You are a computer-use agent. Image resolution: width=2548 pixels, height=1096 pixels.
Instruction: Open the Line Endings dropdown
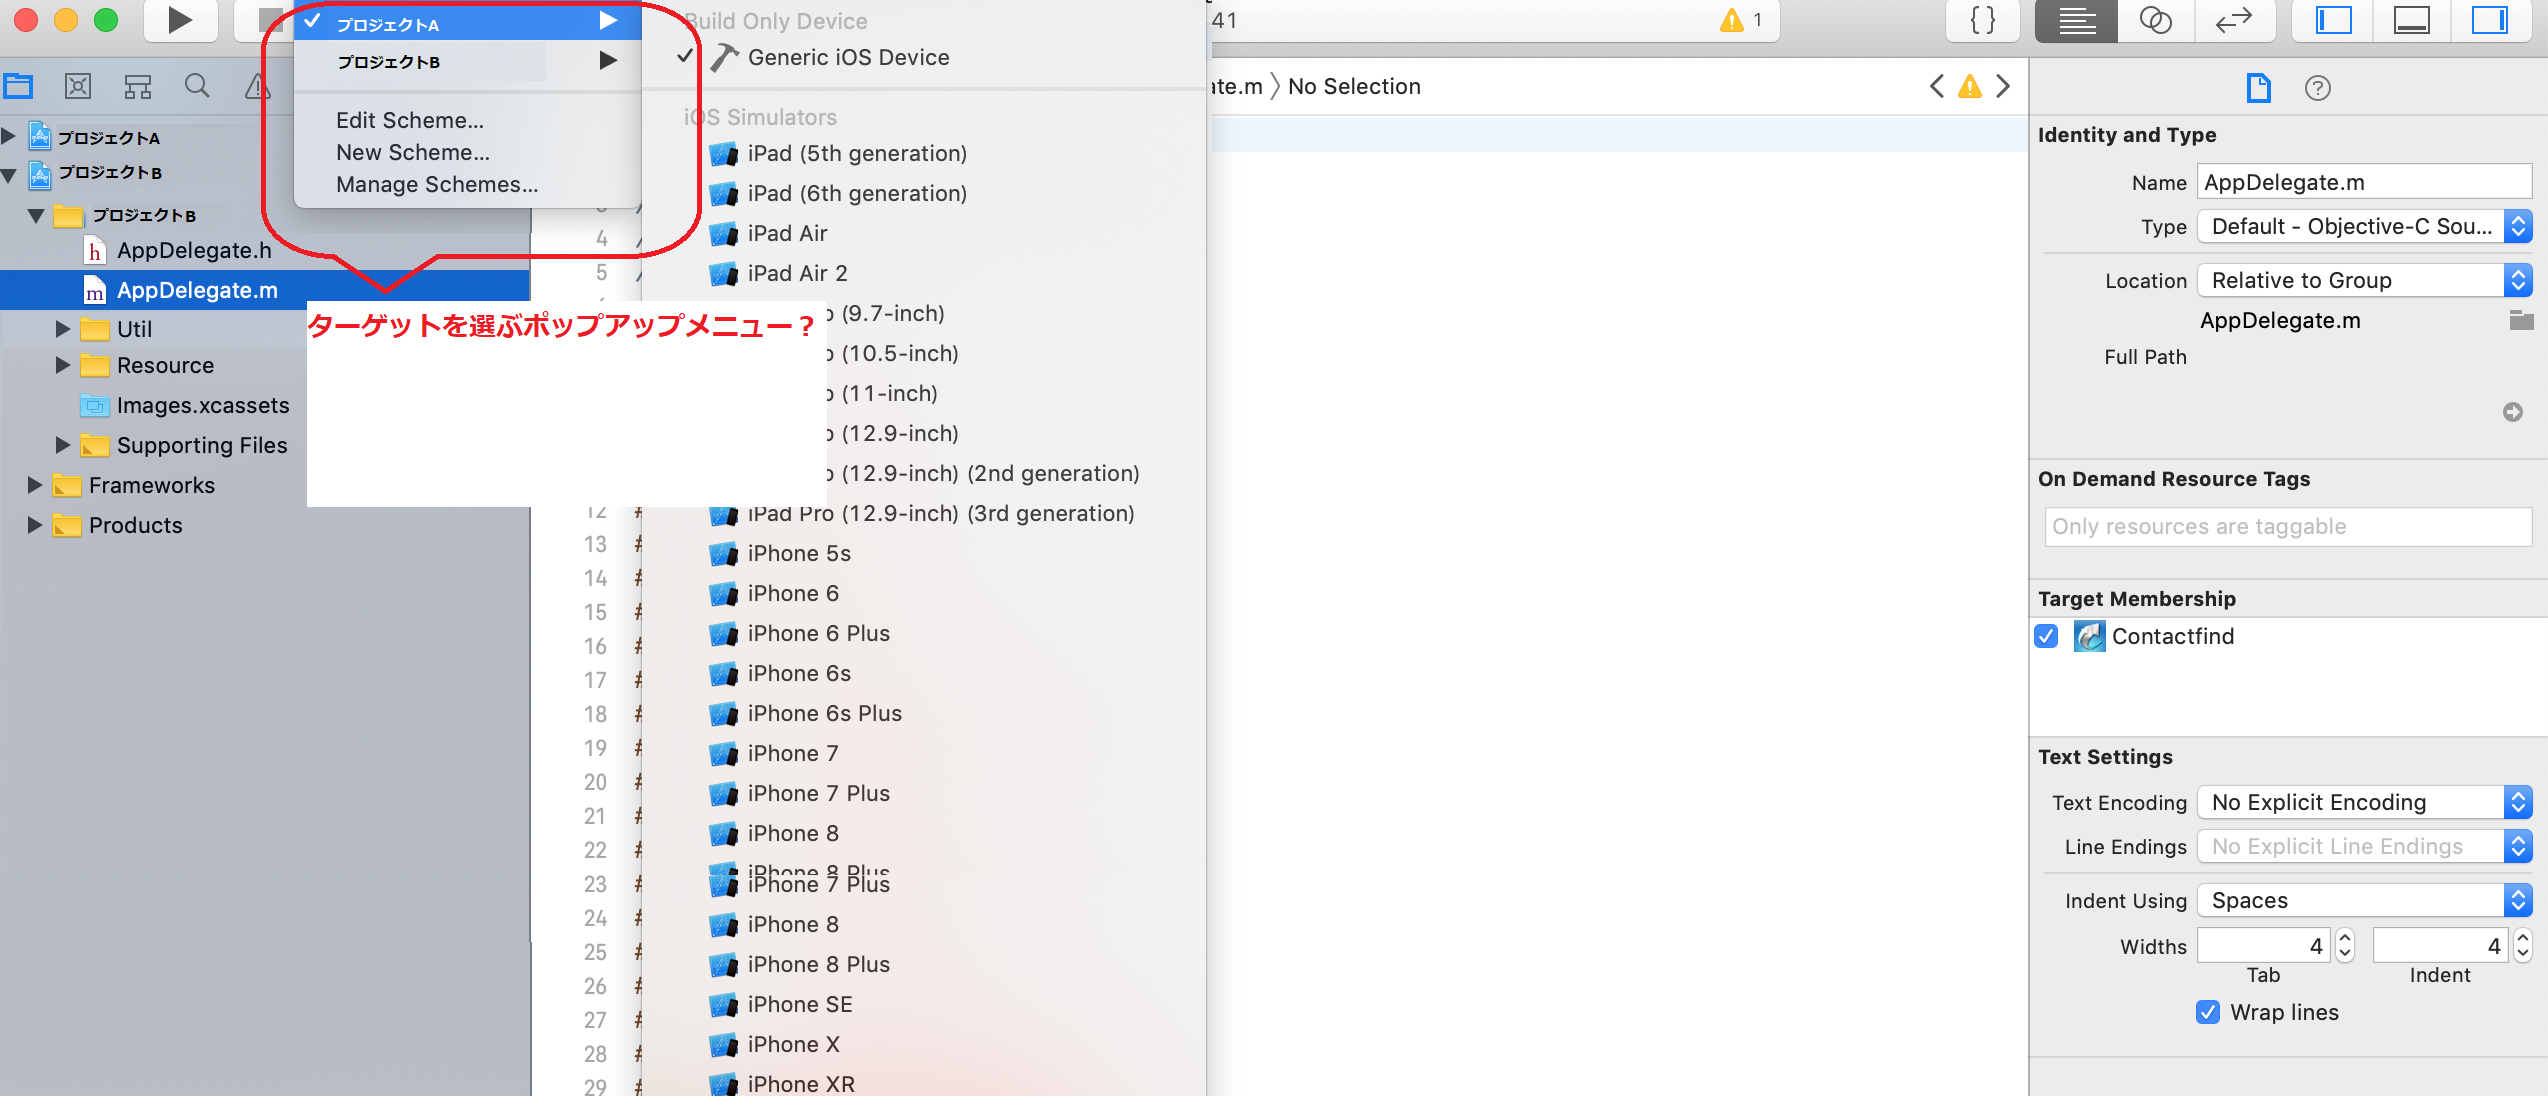2364,846
